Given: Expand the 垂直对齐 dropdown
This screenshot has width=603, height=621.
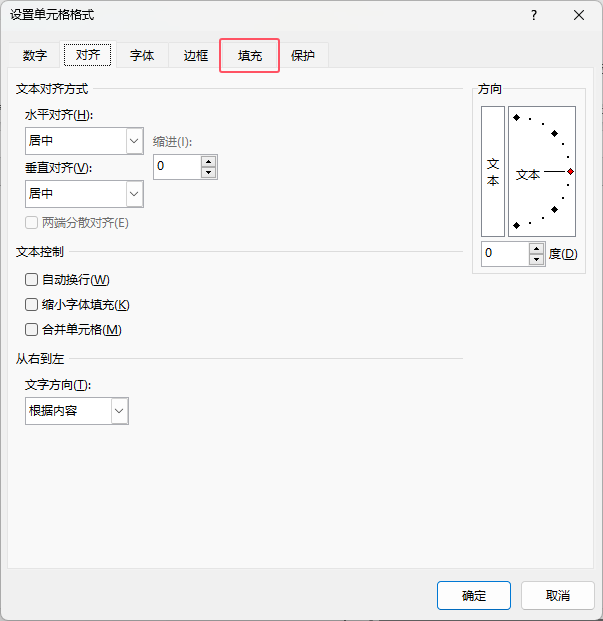Looking at the screenshot, I should pyautogui.click(x=135, y=193).
